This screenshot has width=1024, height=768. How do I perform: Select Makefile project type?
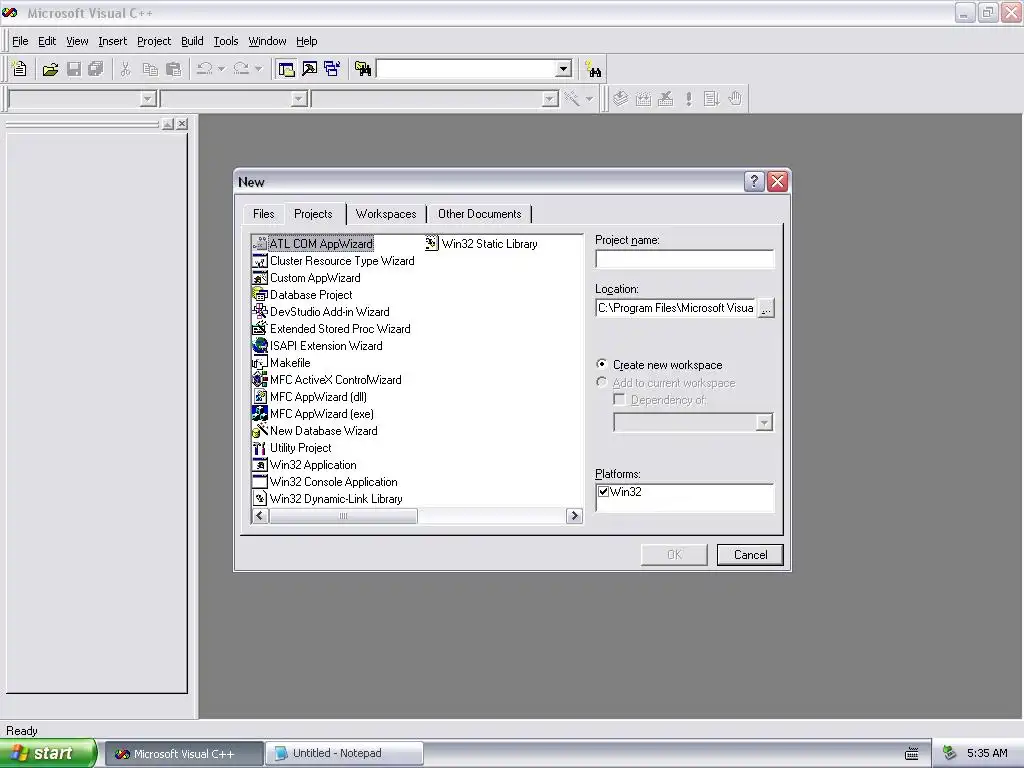click(281, 363)
